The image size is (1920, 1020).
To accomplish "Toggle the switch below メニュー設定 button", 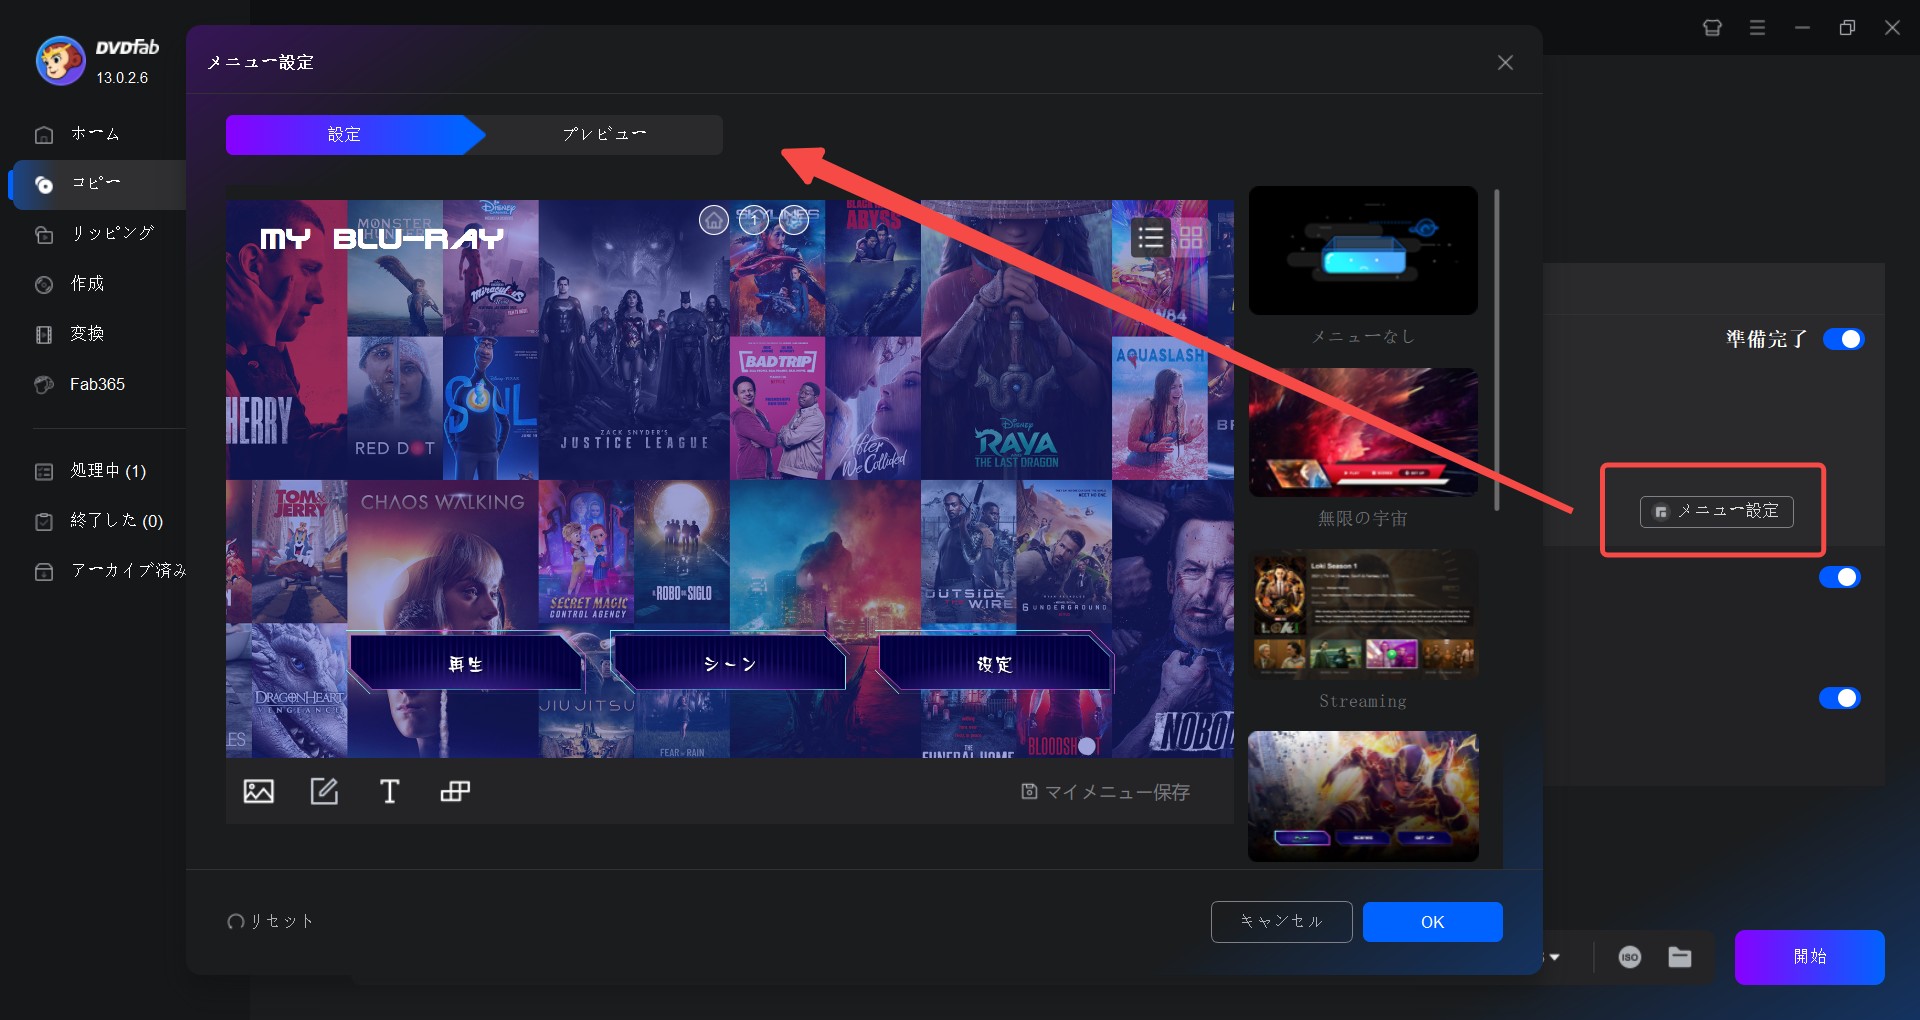I will (1839, 577).
